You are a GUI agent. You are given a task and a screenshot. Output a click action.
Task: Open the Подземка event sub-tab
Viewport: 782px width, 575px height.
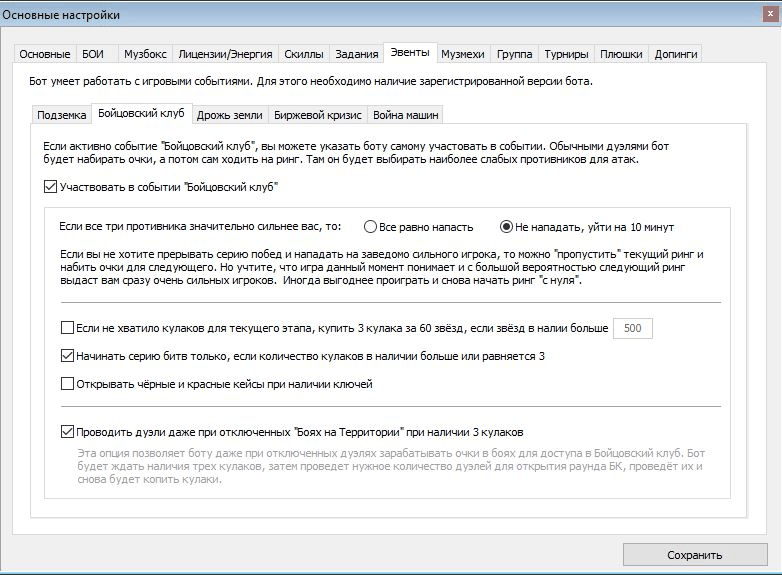pos(61,115)
